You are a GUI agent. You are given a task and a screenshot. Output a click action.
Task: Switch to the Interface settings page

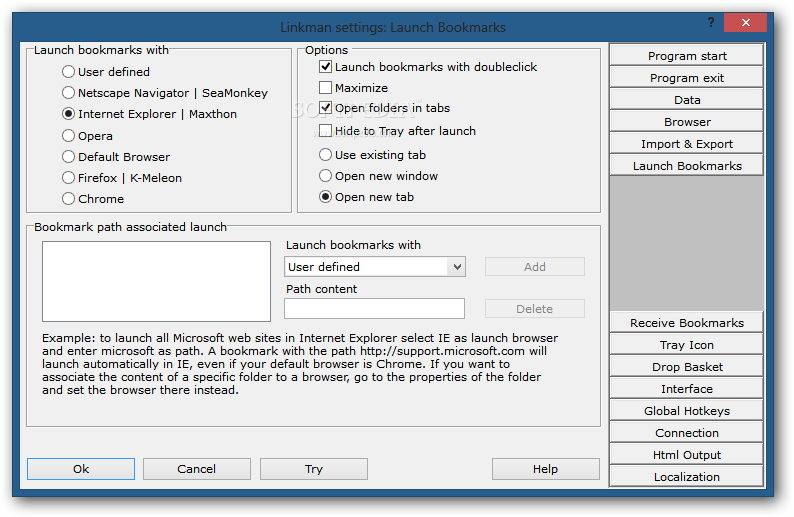click(687, 389)
